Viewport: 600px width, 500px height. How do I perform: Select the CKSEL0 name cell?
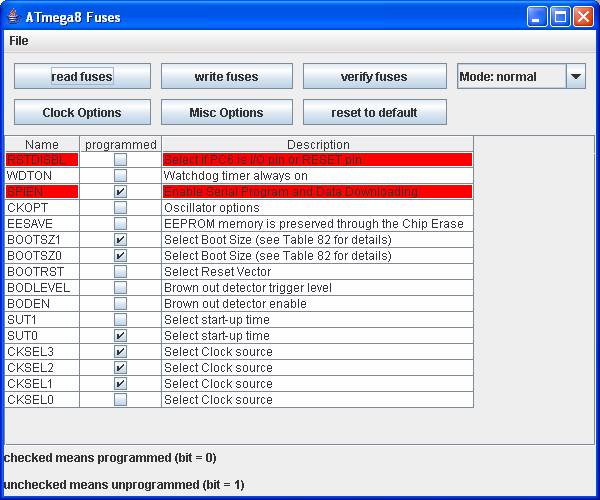pyautogui.click(x=42, y=400)
